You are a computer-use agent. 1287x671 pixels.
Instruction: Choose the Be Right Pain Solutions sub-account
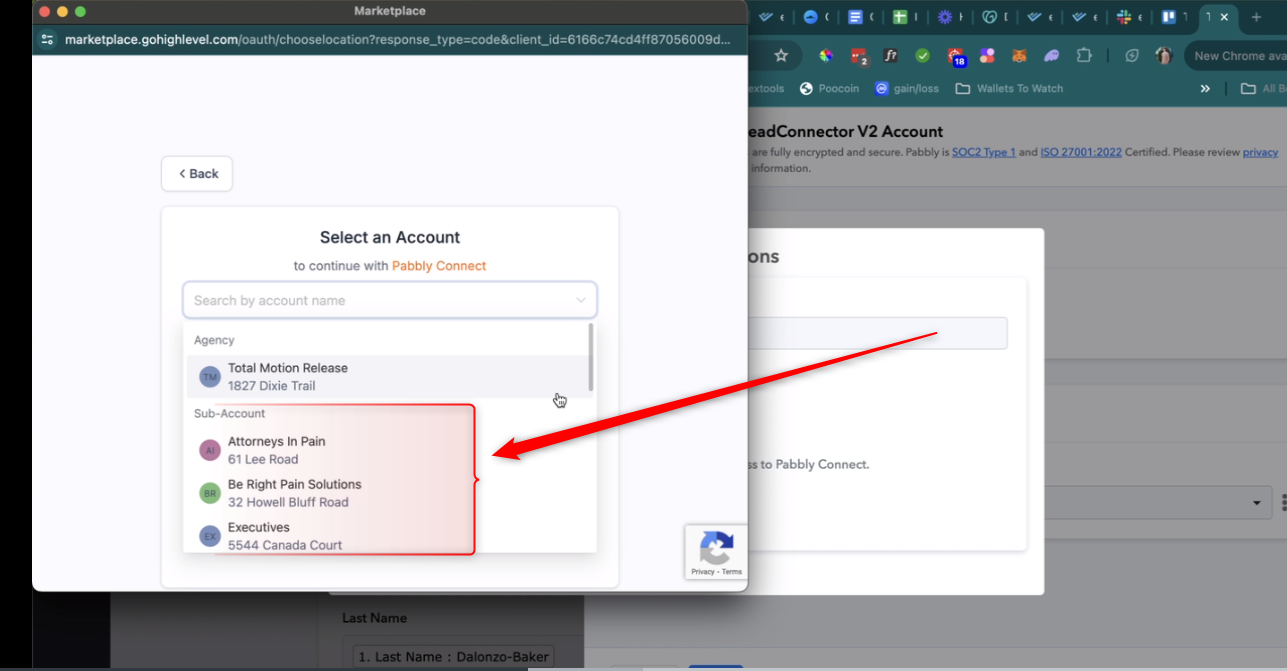point(388,493)
